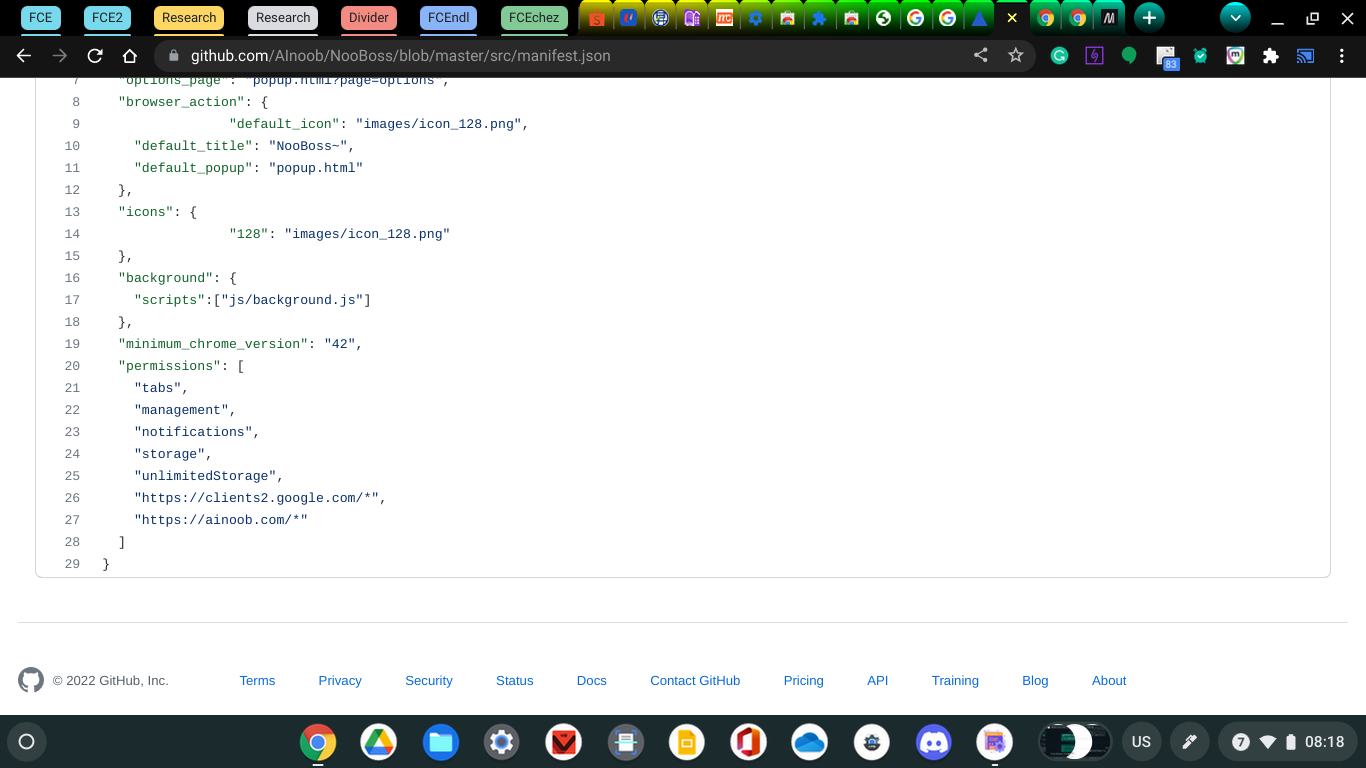This screenshot has width=1366, height=768.
Task: Switch to the Divider browser tab
Action: coord(368,17)
